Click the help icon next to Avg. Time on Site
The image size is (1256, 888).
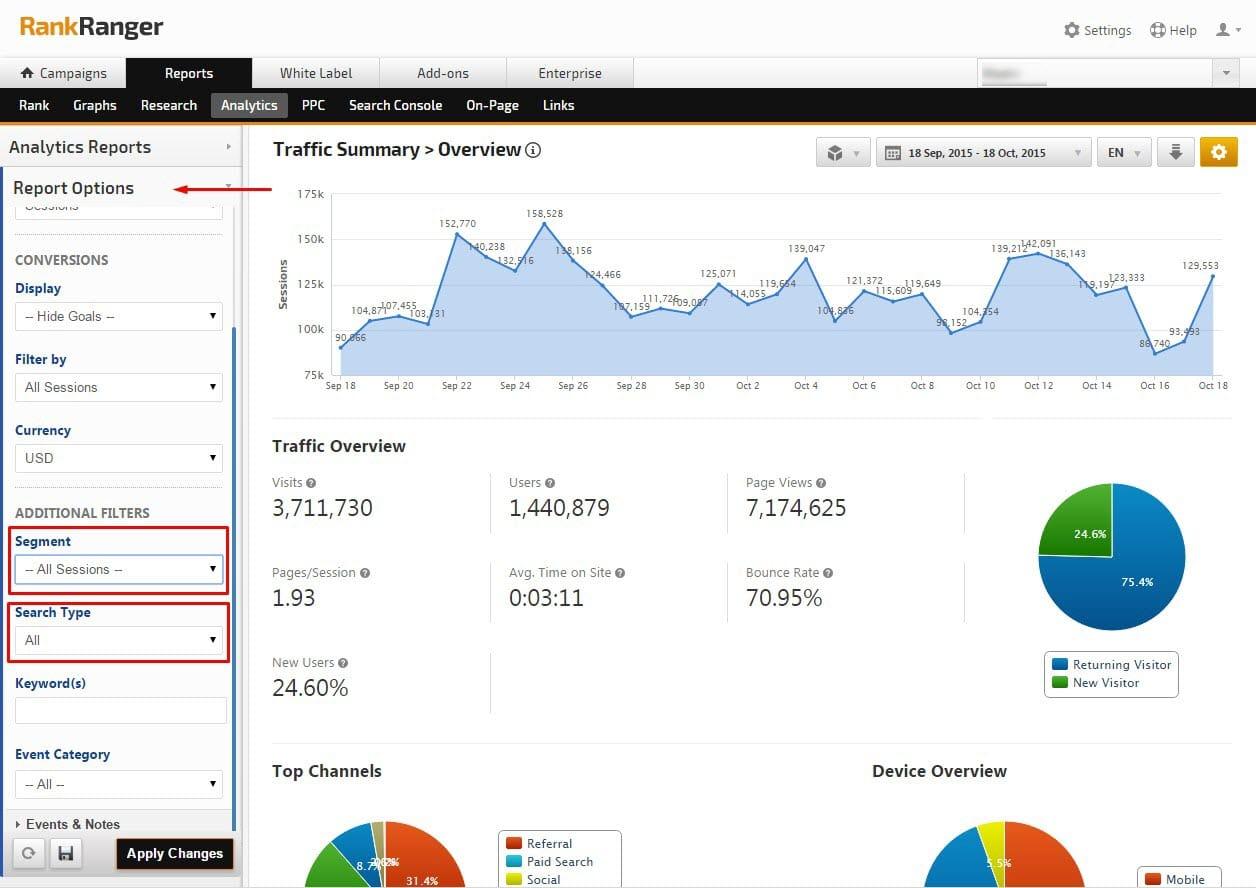point(620,573)
